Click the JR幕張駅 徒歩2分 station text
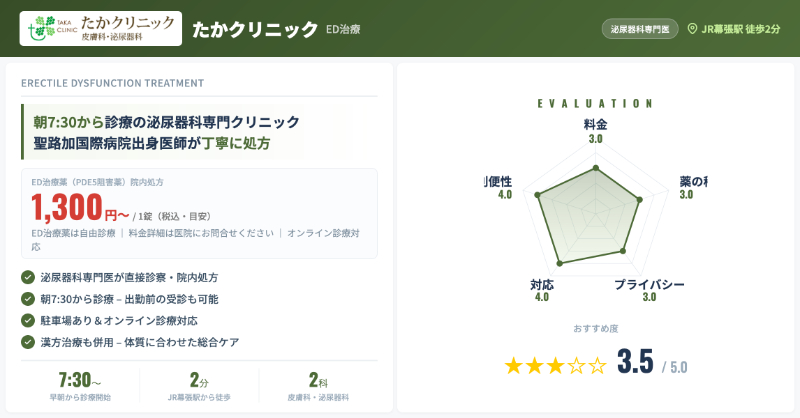This screenshot has width=800, height=418. tap(742, 29)
